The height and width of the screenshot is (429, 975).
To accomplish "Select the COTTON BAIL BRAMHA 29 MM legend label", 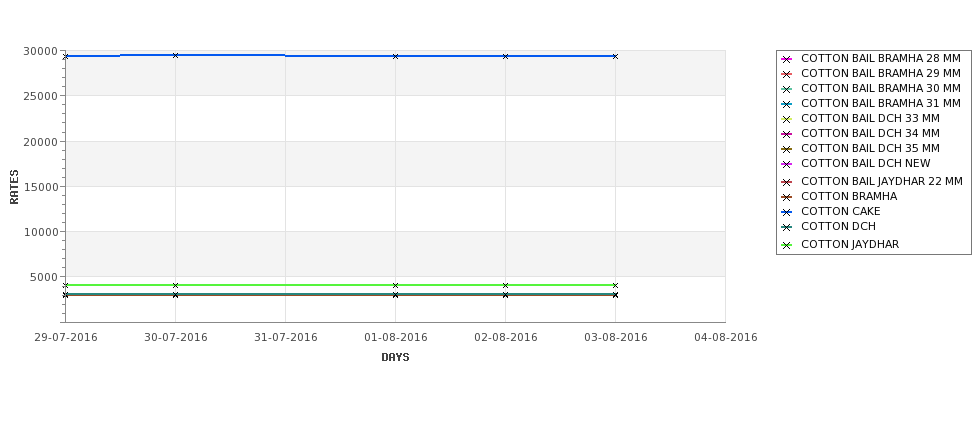I will (880, 73).
